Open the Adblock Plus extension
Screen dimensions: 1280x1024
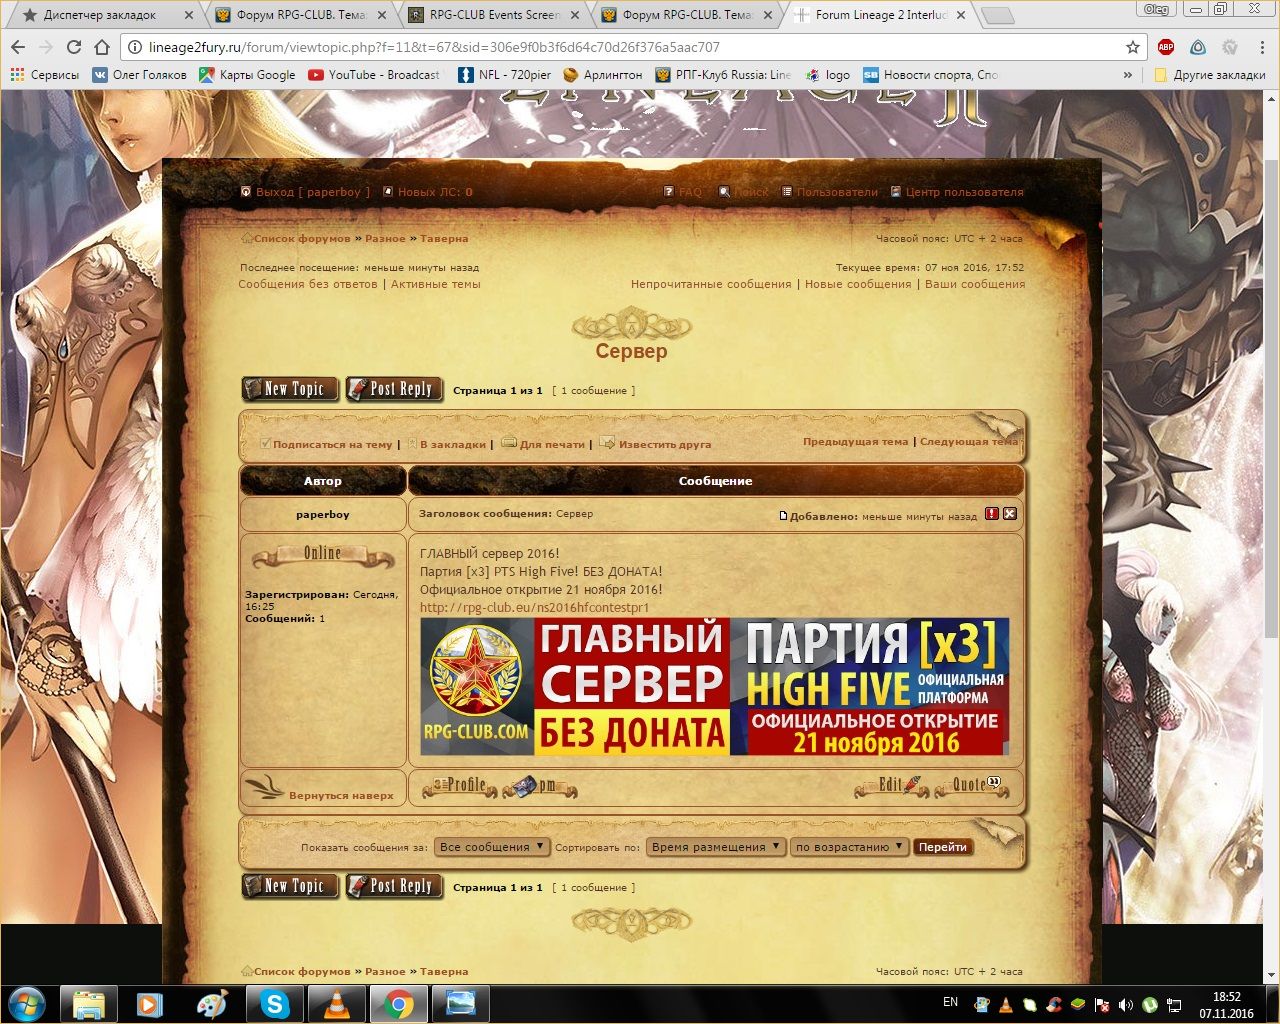click(x=1165, y=47)
